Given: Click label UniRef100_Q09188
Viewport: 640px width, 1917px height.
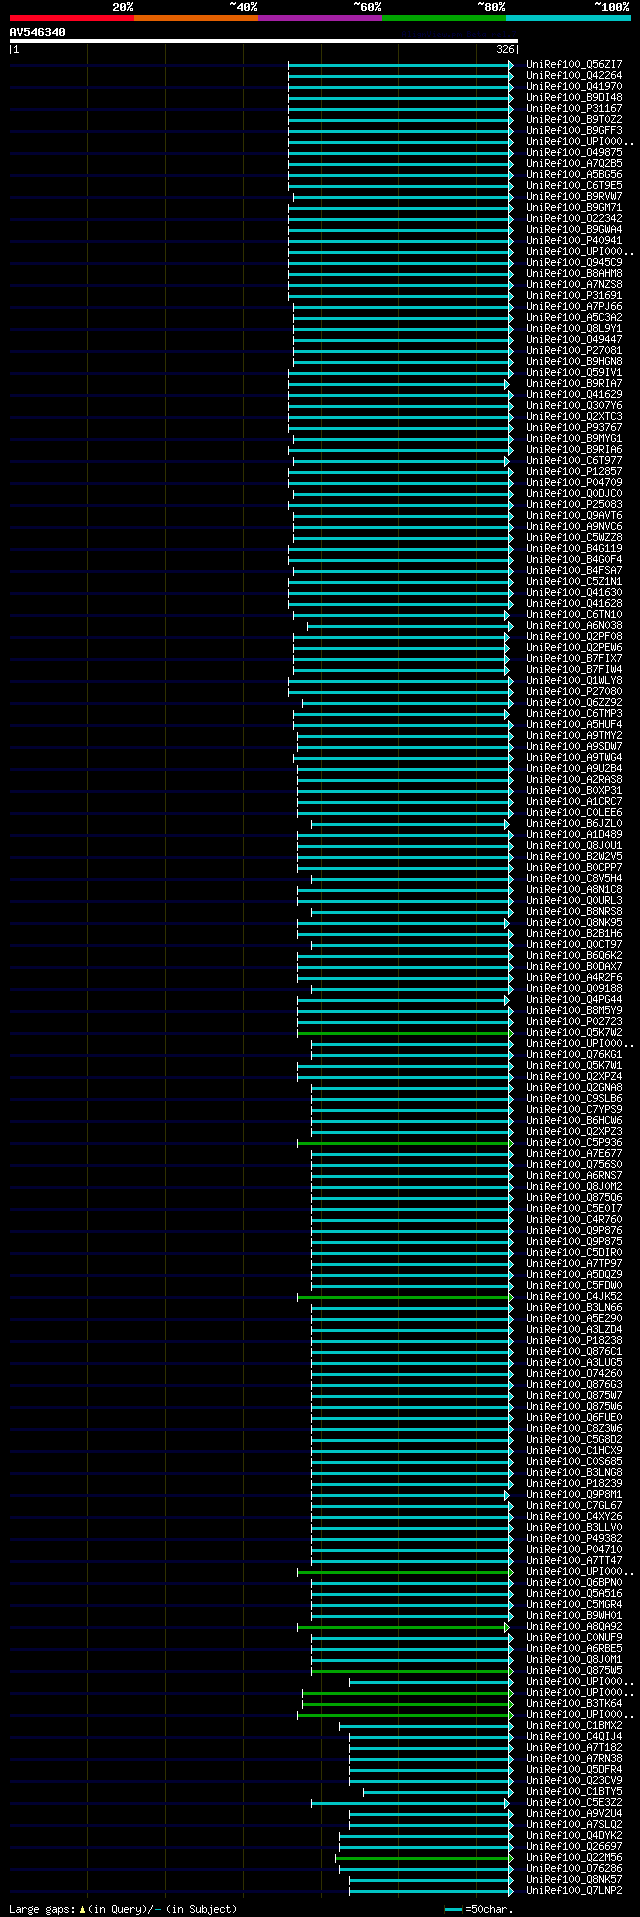Looking at the screenshot, I should [x=574, y=988].
